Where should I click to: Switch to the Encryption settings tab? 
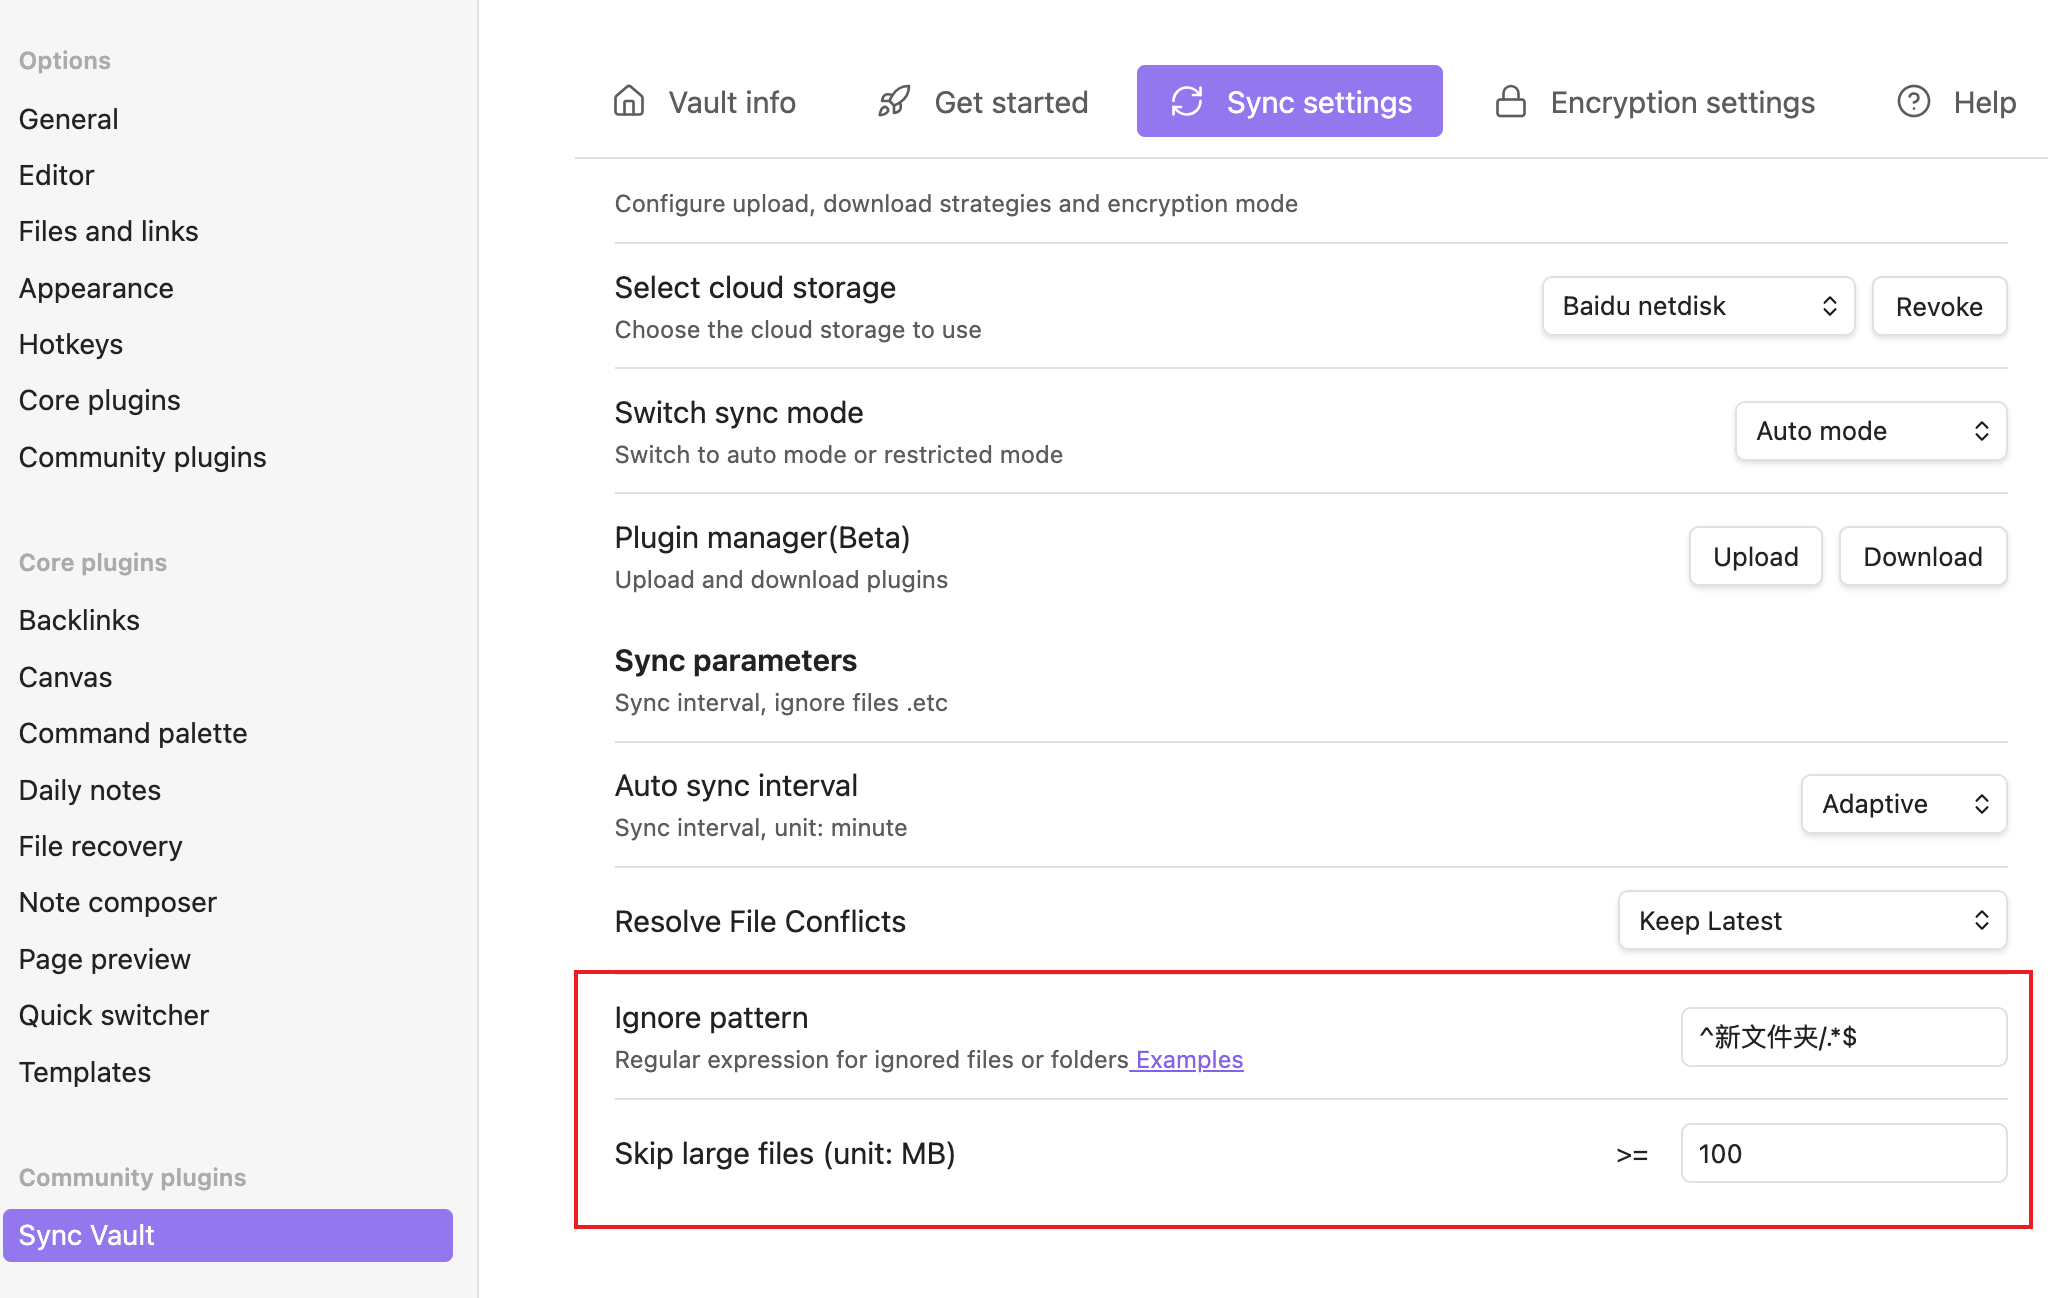[x=1681, y=102]
